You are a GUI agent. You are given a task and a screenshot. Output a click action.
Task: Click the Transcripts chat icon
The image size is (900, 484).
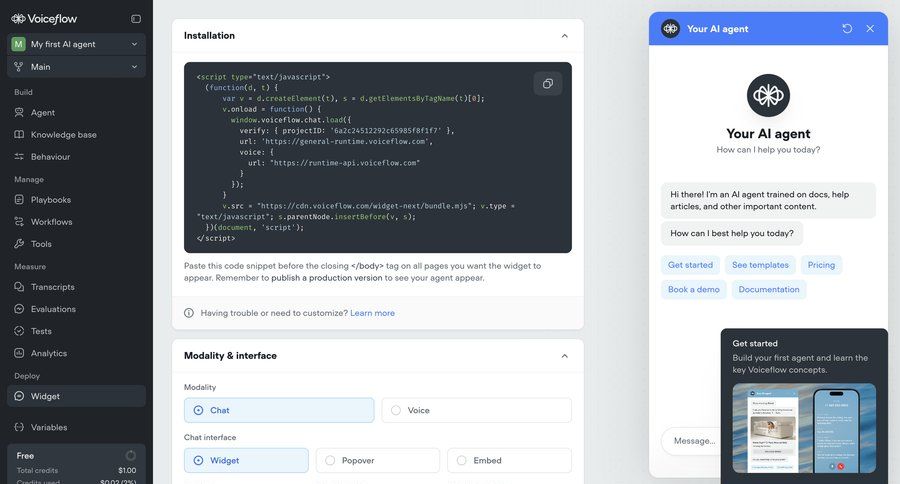[19, 287]
